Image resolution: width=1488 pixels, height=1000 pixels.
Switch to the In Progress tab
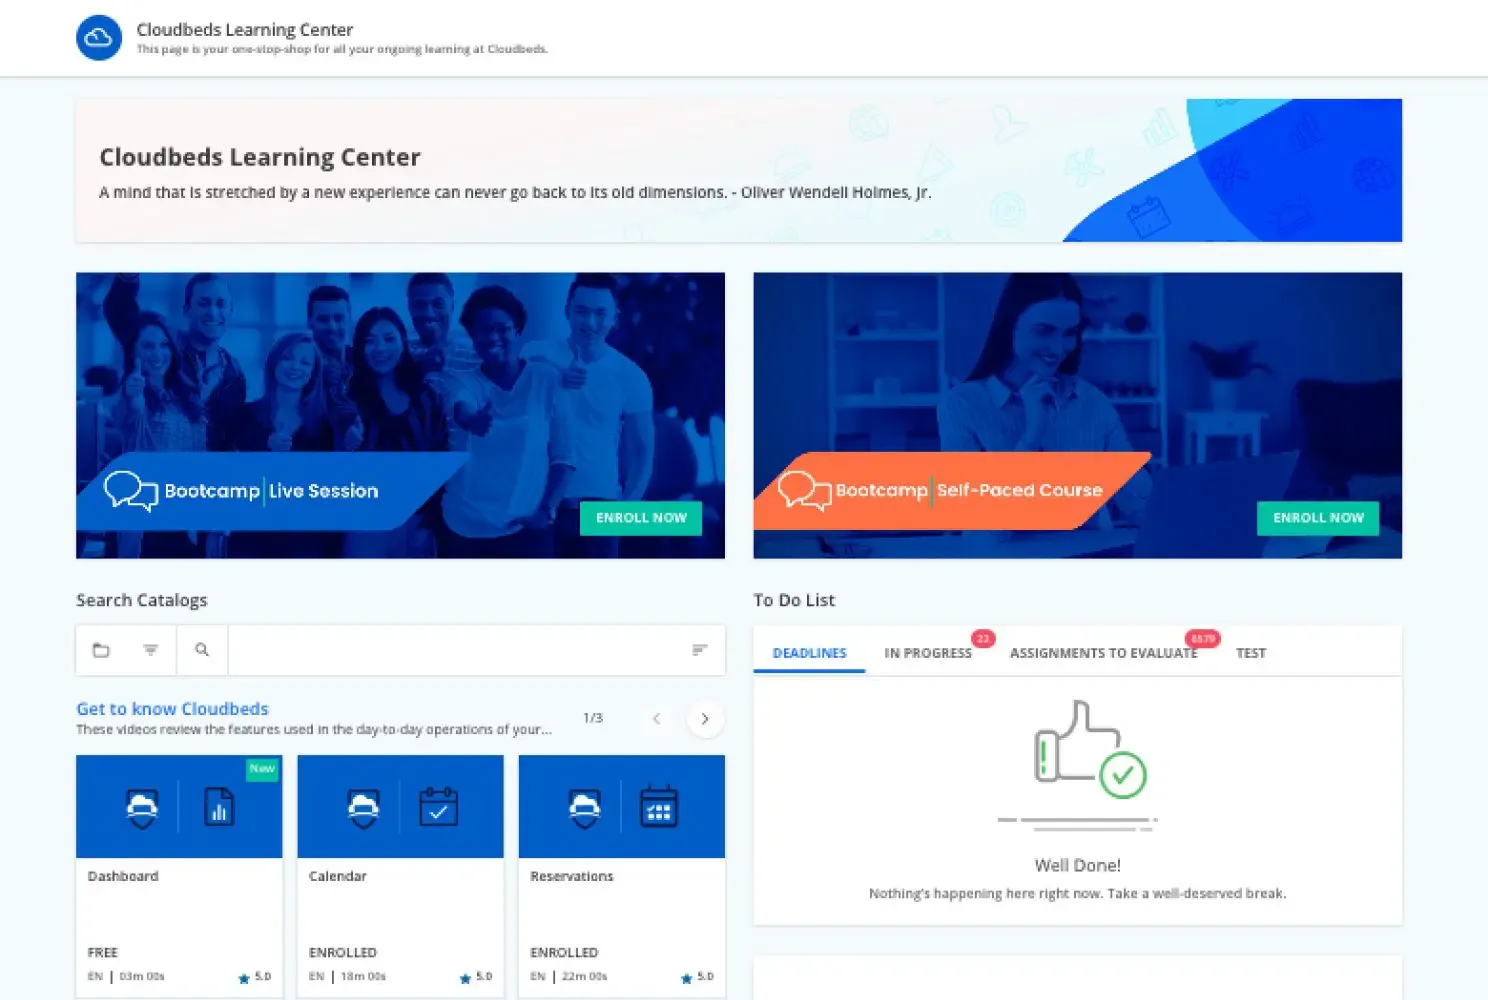tap(927, 653)
